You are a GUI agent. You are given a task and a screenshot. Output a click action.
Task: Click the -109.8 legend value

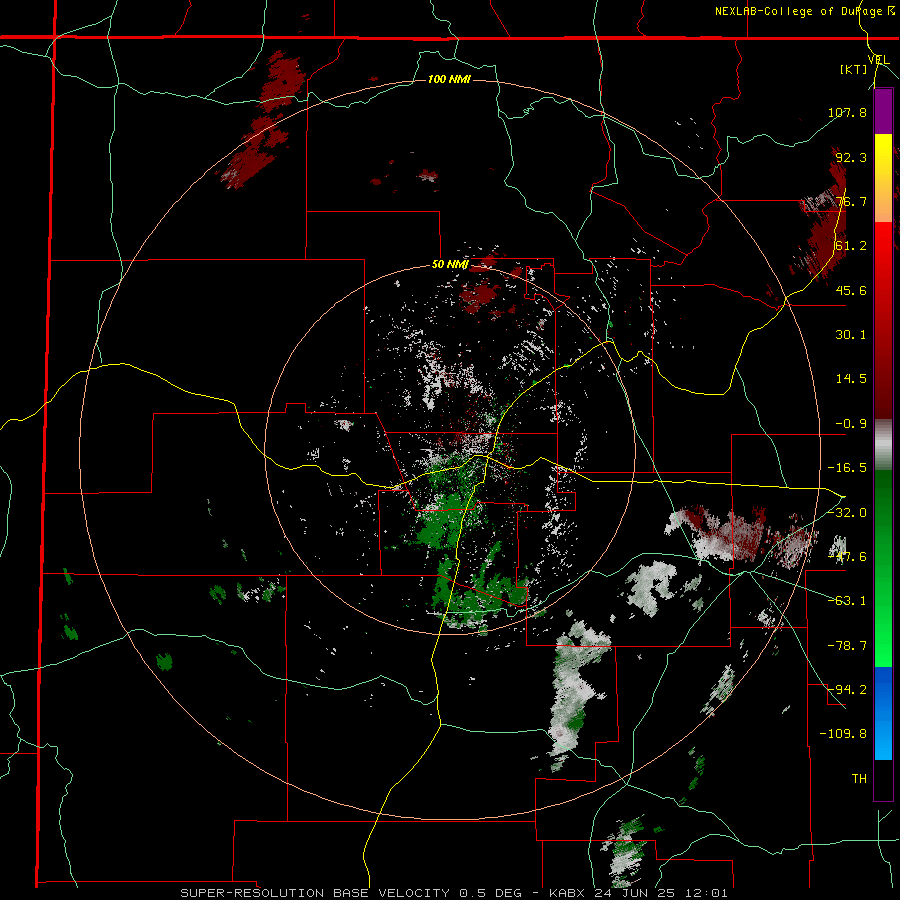coord(843,734)
